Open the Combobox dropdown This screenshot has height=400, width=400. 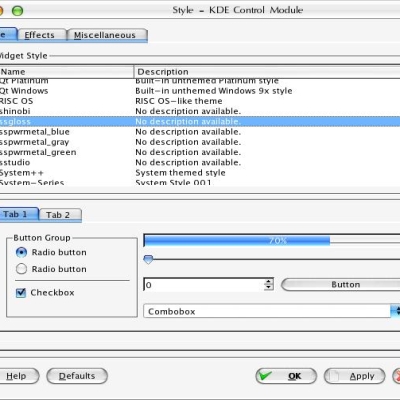coord(272,311)
